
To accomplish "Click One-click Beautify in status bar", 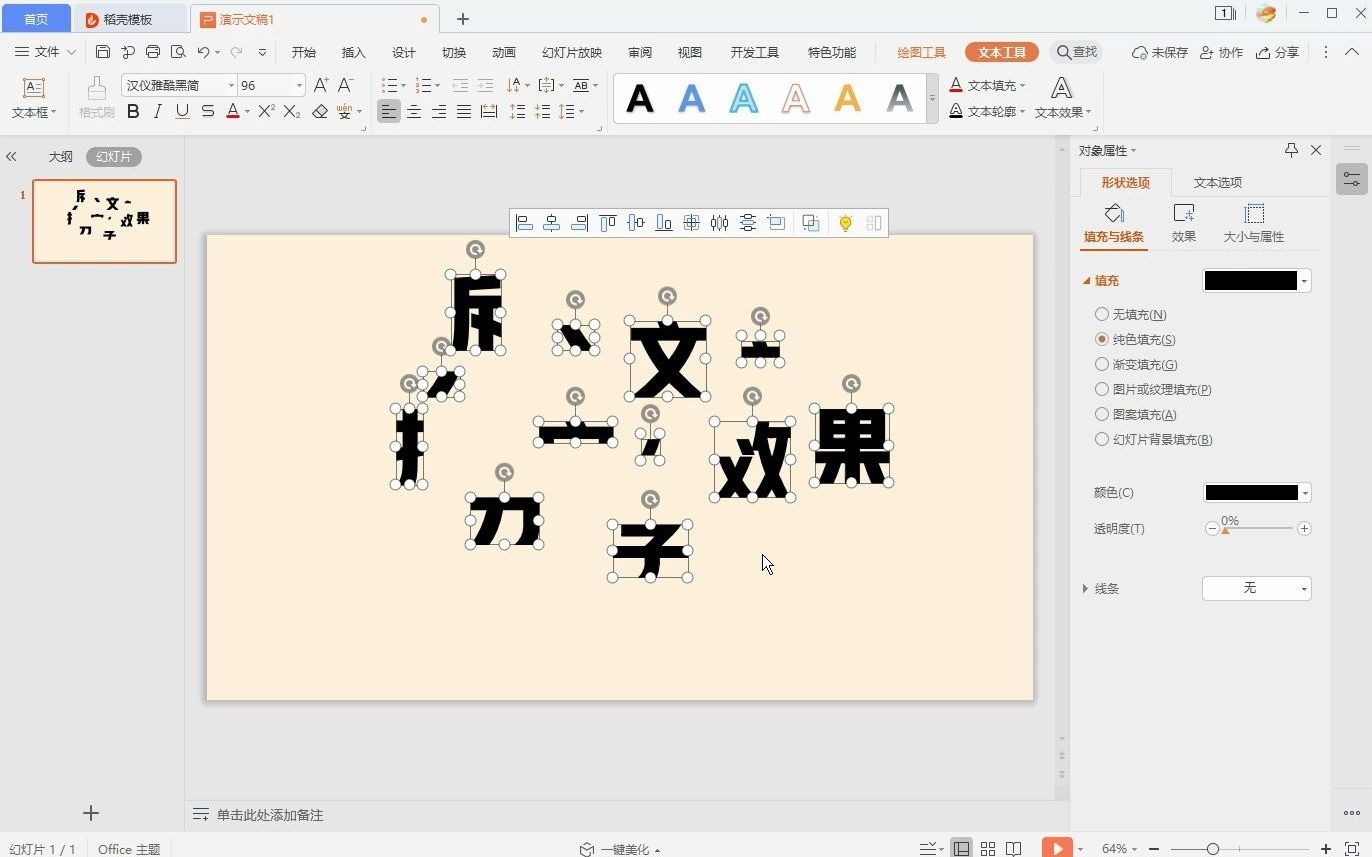I will (620, 849).
